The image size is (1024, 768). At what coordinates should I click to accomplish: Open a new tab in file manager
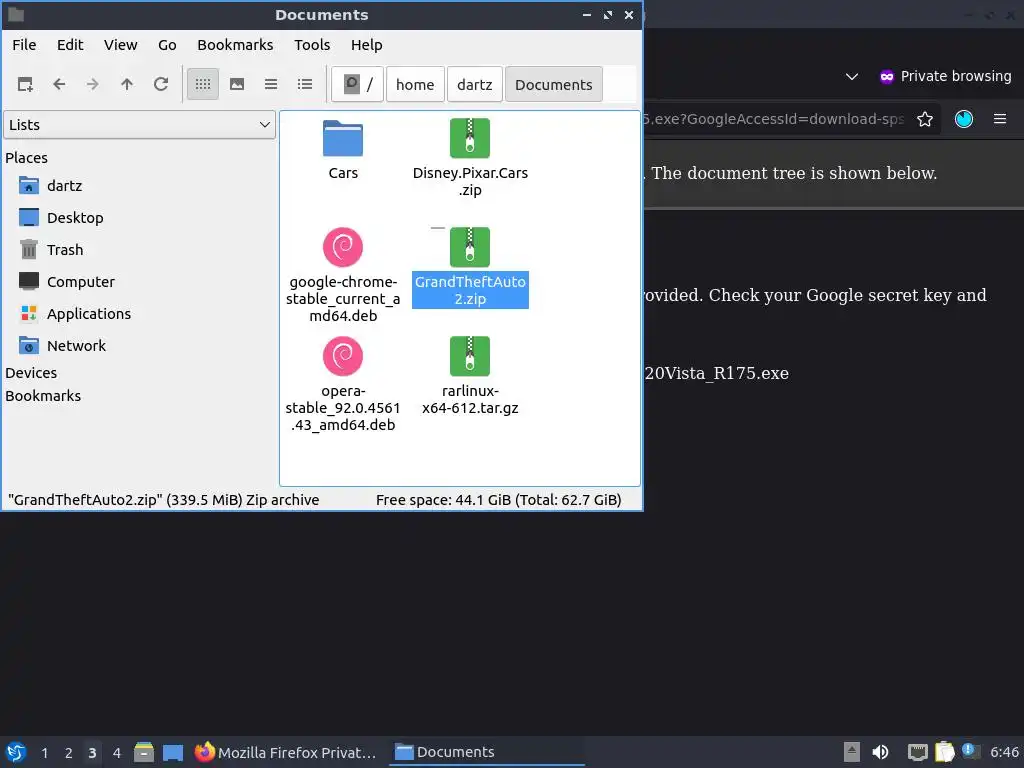pos(25,84)
